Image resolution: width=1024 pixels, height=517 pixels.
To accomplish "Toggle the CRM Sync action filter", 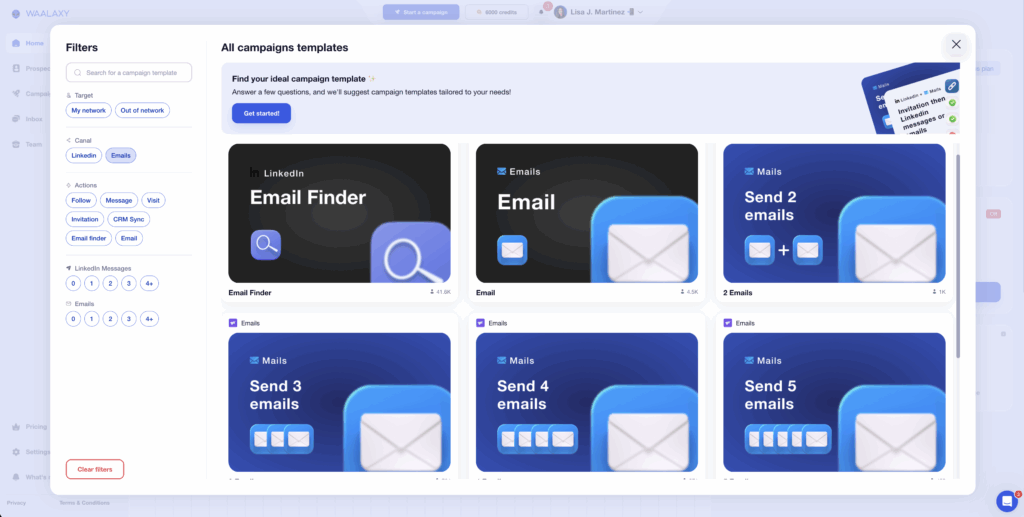I will [129, 219].
